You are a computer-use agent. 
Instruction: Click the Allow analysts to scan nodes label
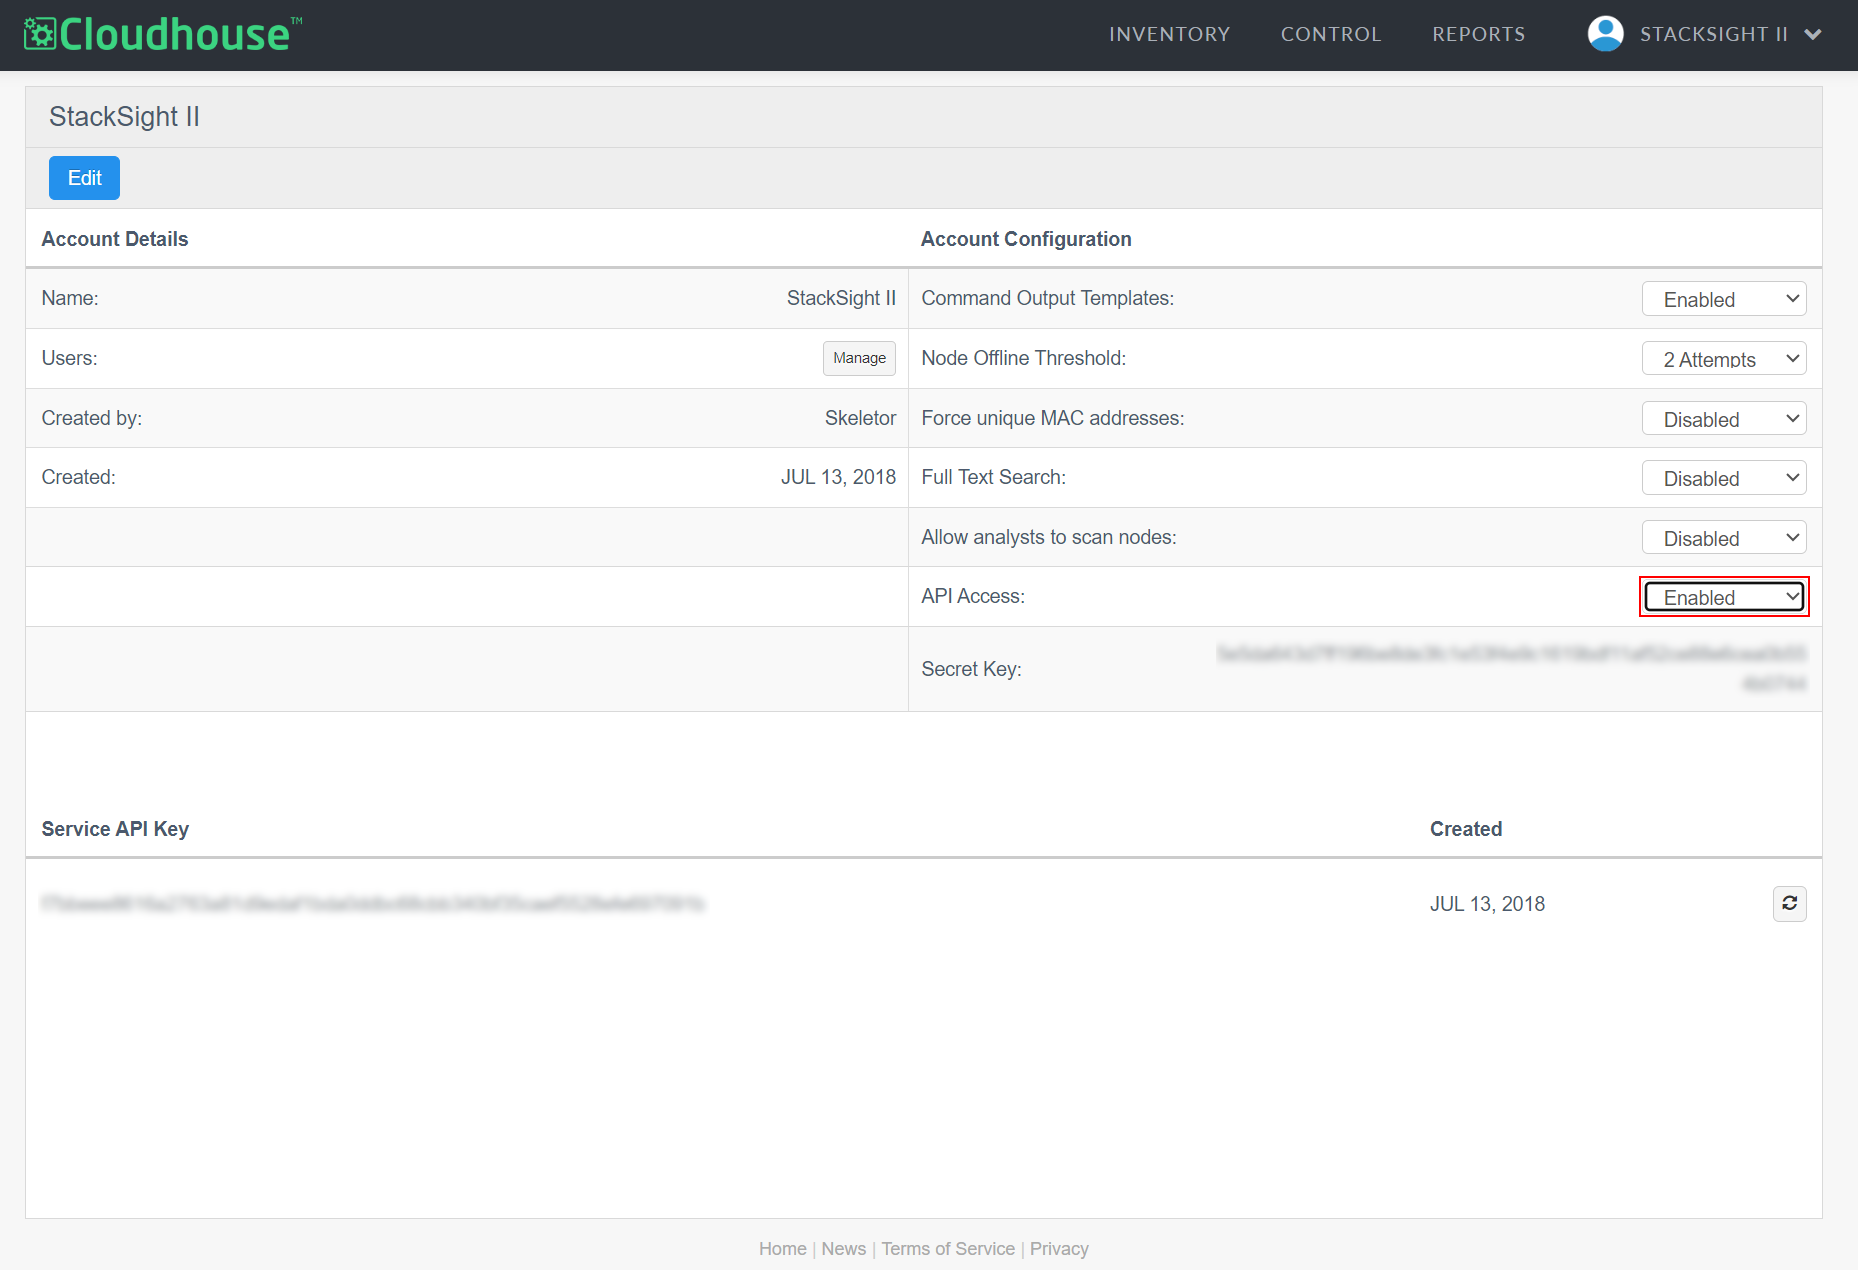[x=1048, y=537]
